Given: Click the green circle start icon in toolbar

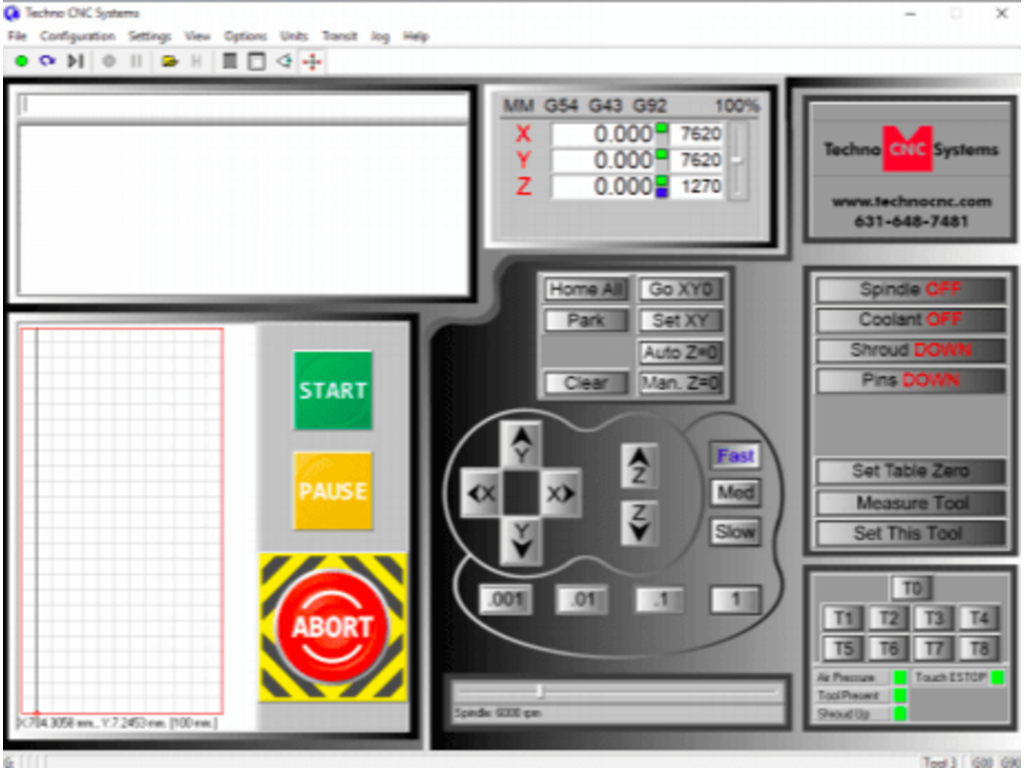Looking at the screenshot, I should tap(22, 61).
